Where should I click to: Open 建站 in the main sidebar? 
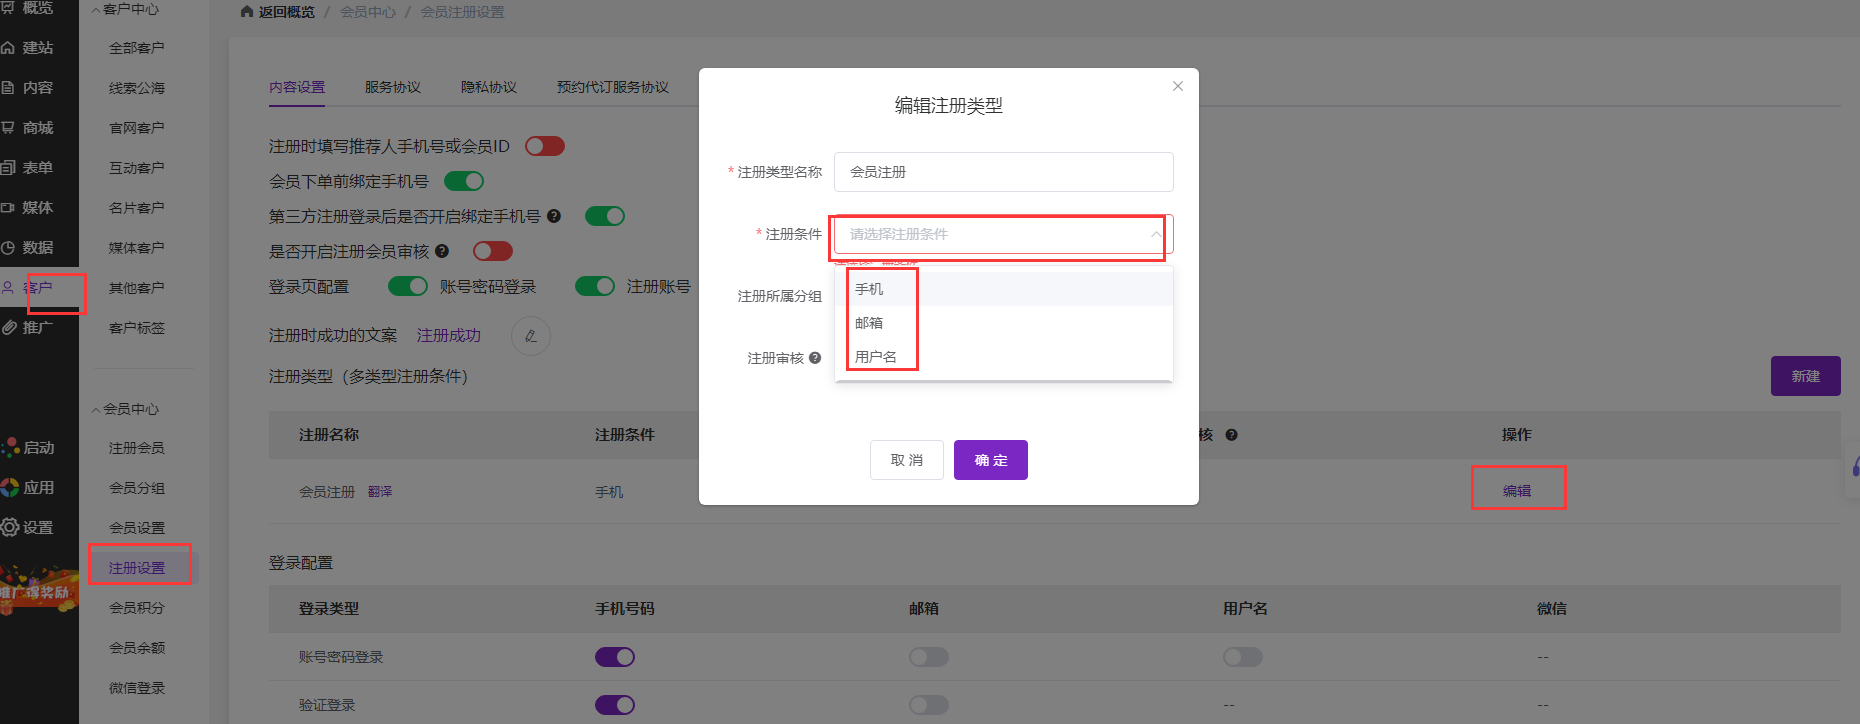pos(28,48)
